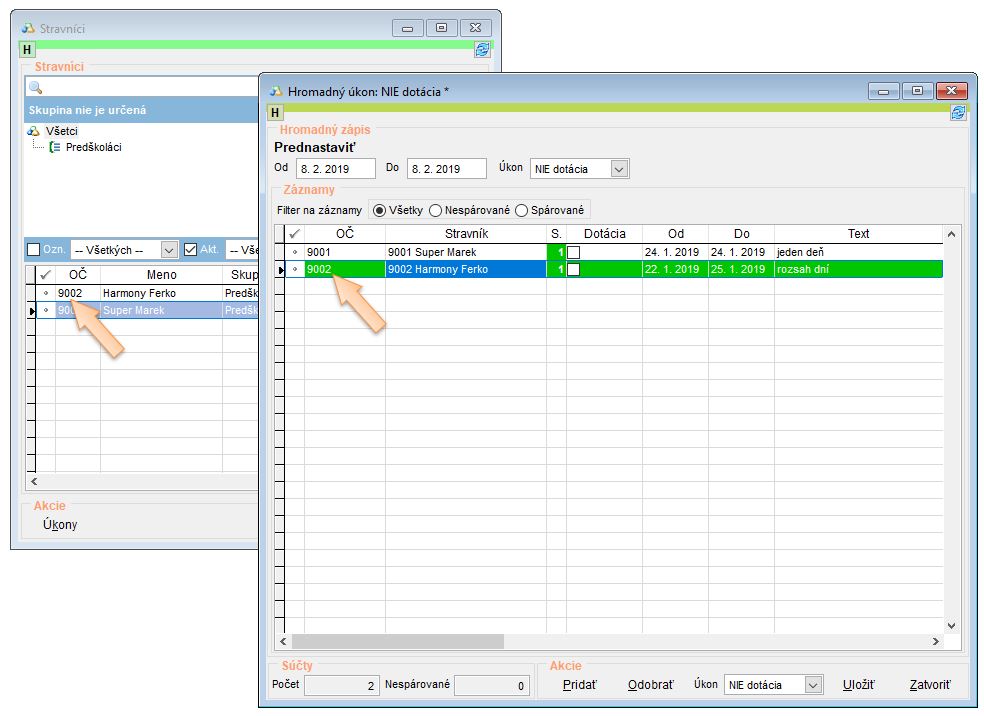Select Všetci in the group tree
This screenshot has height=716, width=984.
coord(62,131)
